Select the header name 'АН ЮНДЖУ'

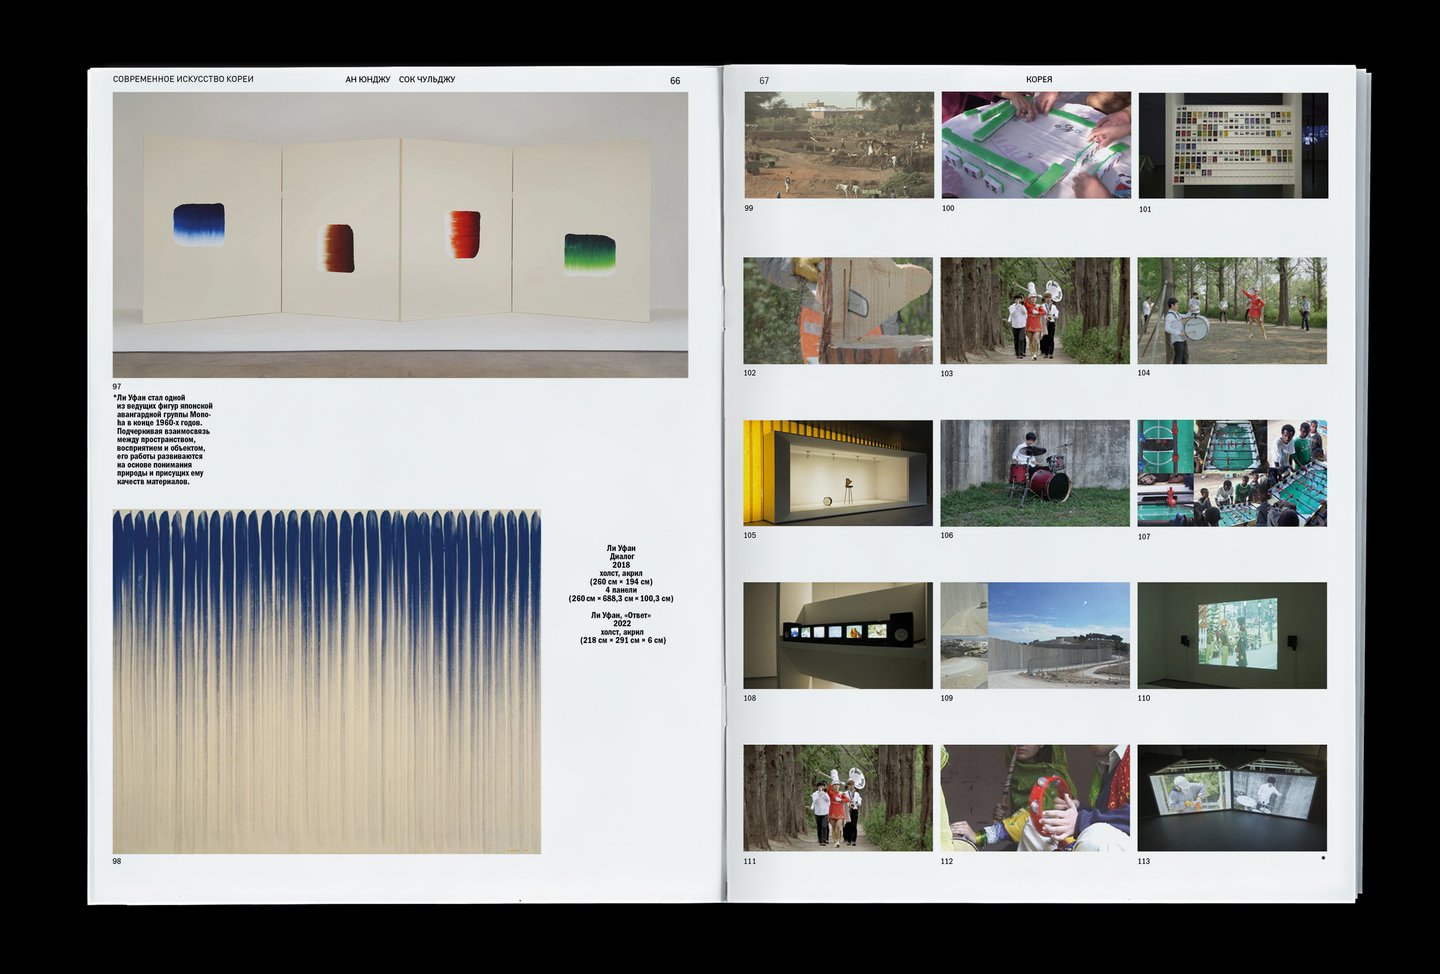click(368, 79)
